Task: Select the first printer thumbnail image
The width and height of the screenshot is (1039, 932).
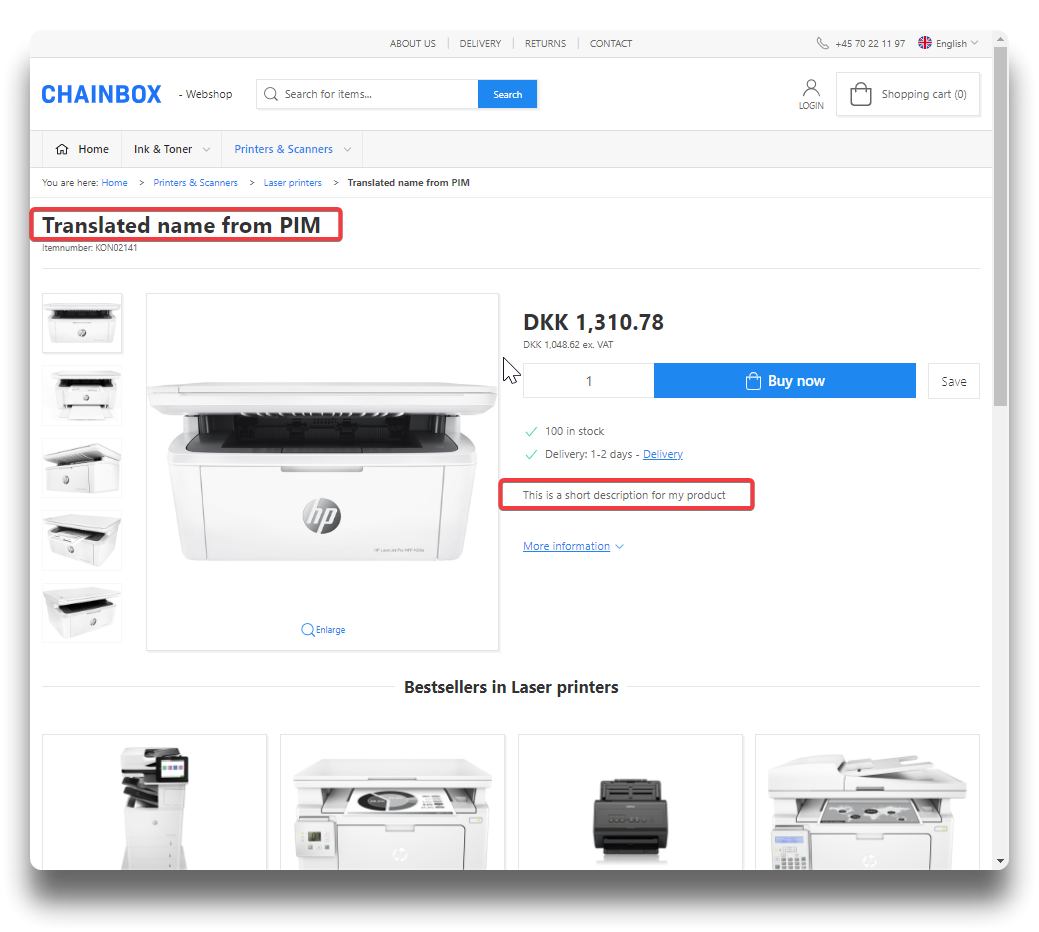Action: [x=82, y=323]
